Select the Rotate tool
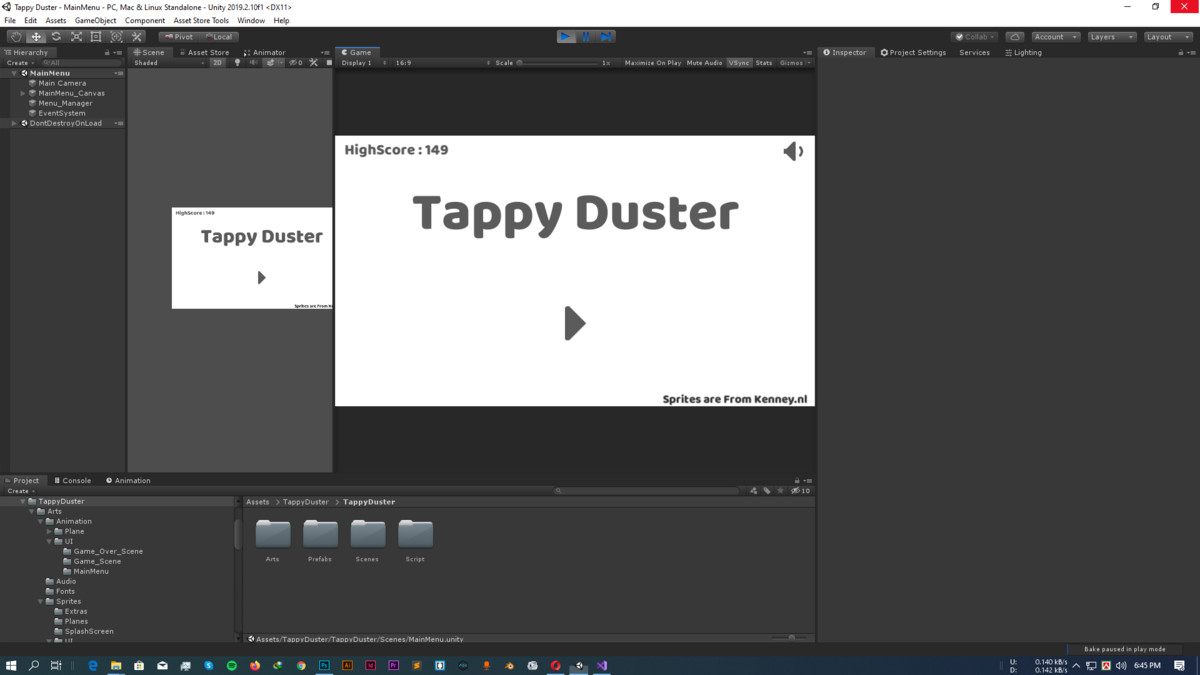1200x675 pixels. [x=56, y=36]
